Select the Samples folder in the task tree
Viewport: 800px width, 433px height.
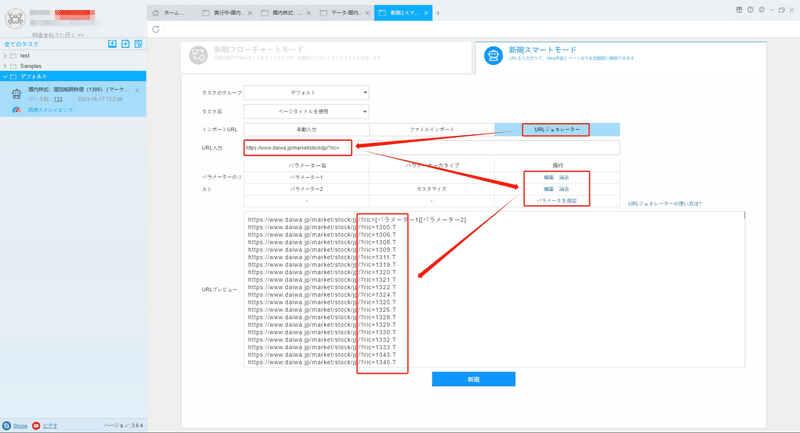point(31,66)
